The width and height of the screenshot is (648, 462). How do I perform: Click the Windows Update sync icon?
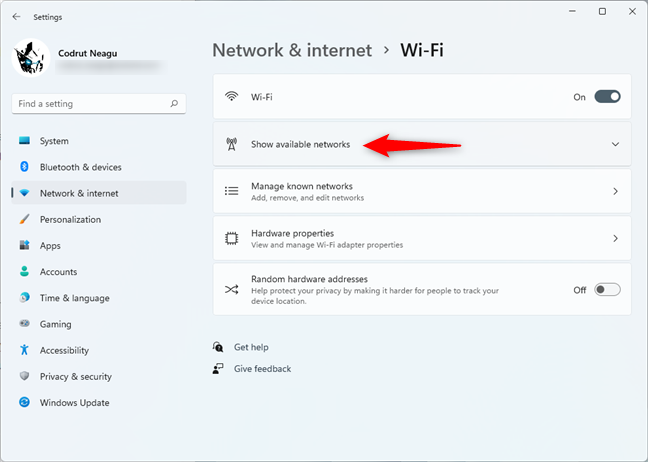coord(24,402)
